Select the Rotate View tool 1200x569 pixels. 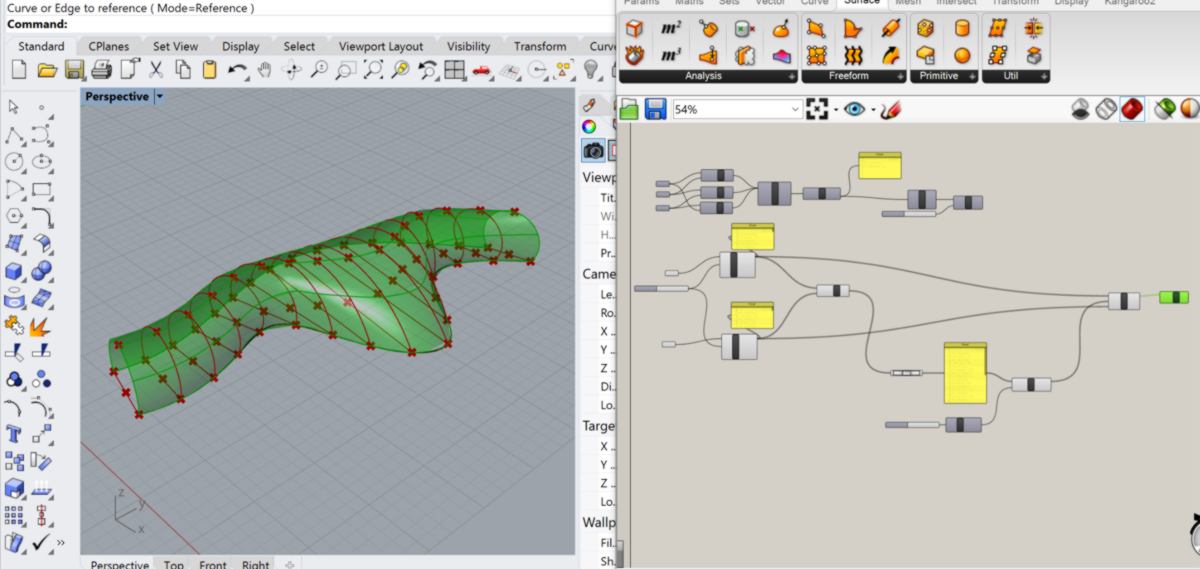(x=292, y=70)
